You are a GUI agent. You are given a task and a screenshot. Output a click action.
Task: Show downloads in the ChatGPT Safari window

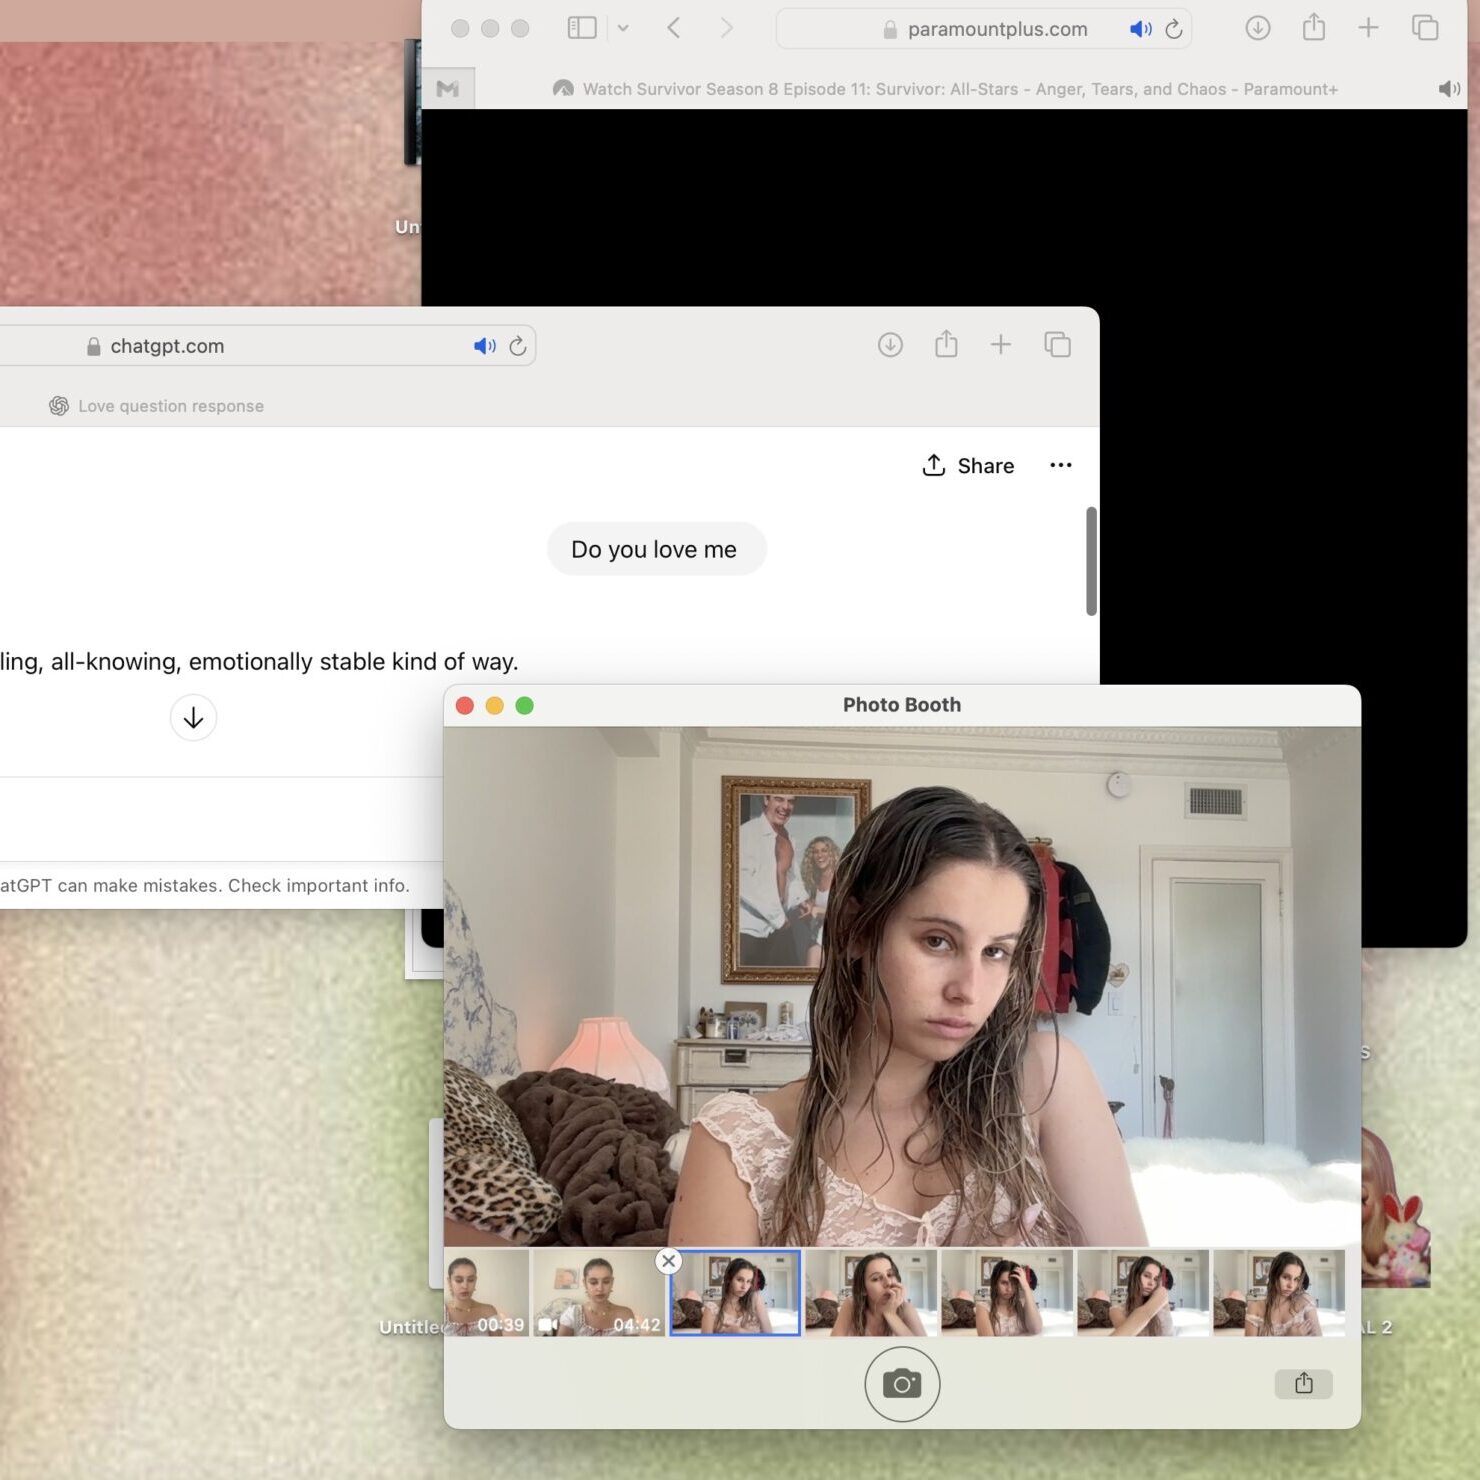(890, 345)
